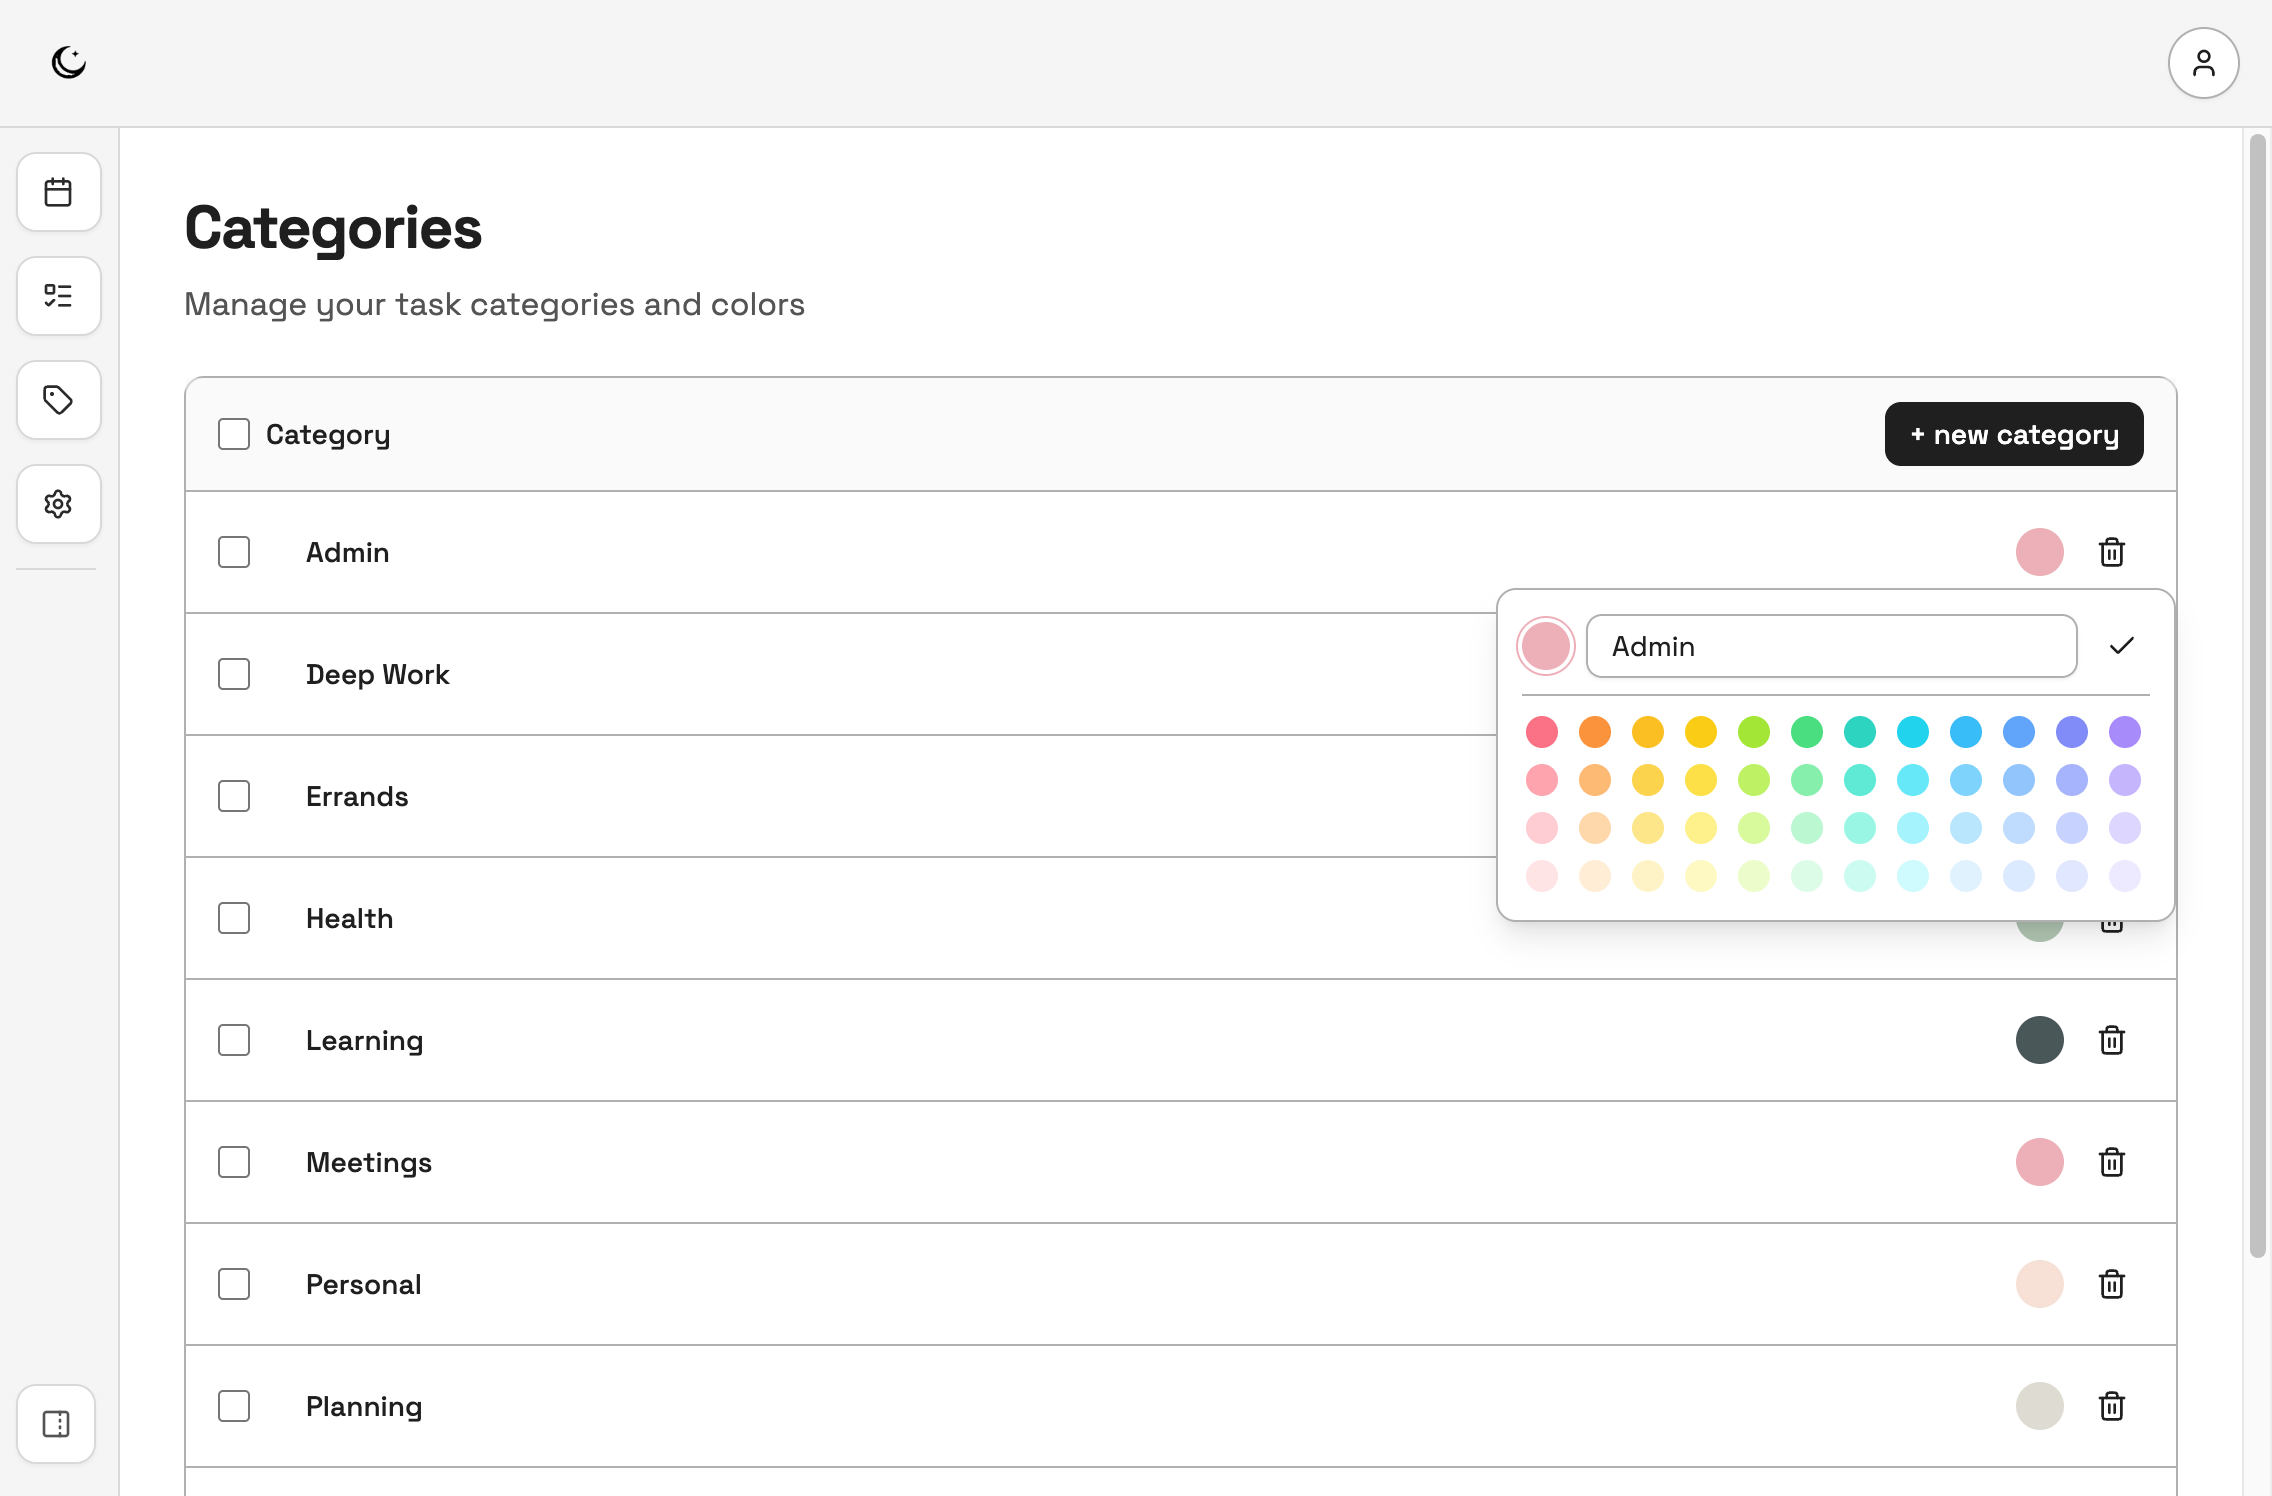Image resolution: width=2272 pixels, height=1496 pixels.
Task: Pick the bright red color in palette
Action: (1541, 732)
